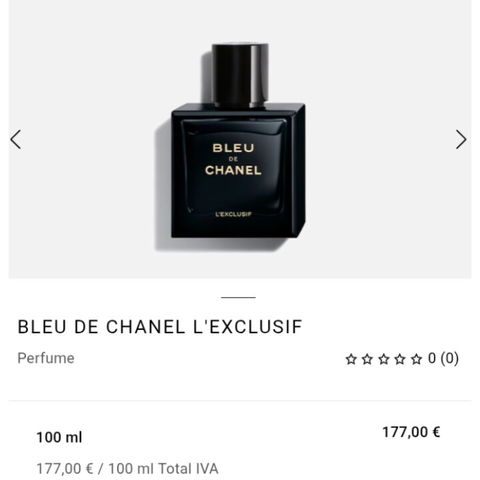Image resolution: width=480 pixels, height=480 pixels.
Task: Rate five stars
Action: click(416, 359)
